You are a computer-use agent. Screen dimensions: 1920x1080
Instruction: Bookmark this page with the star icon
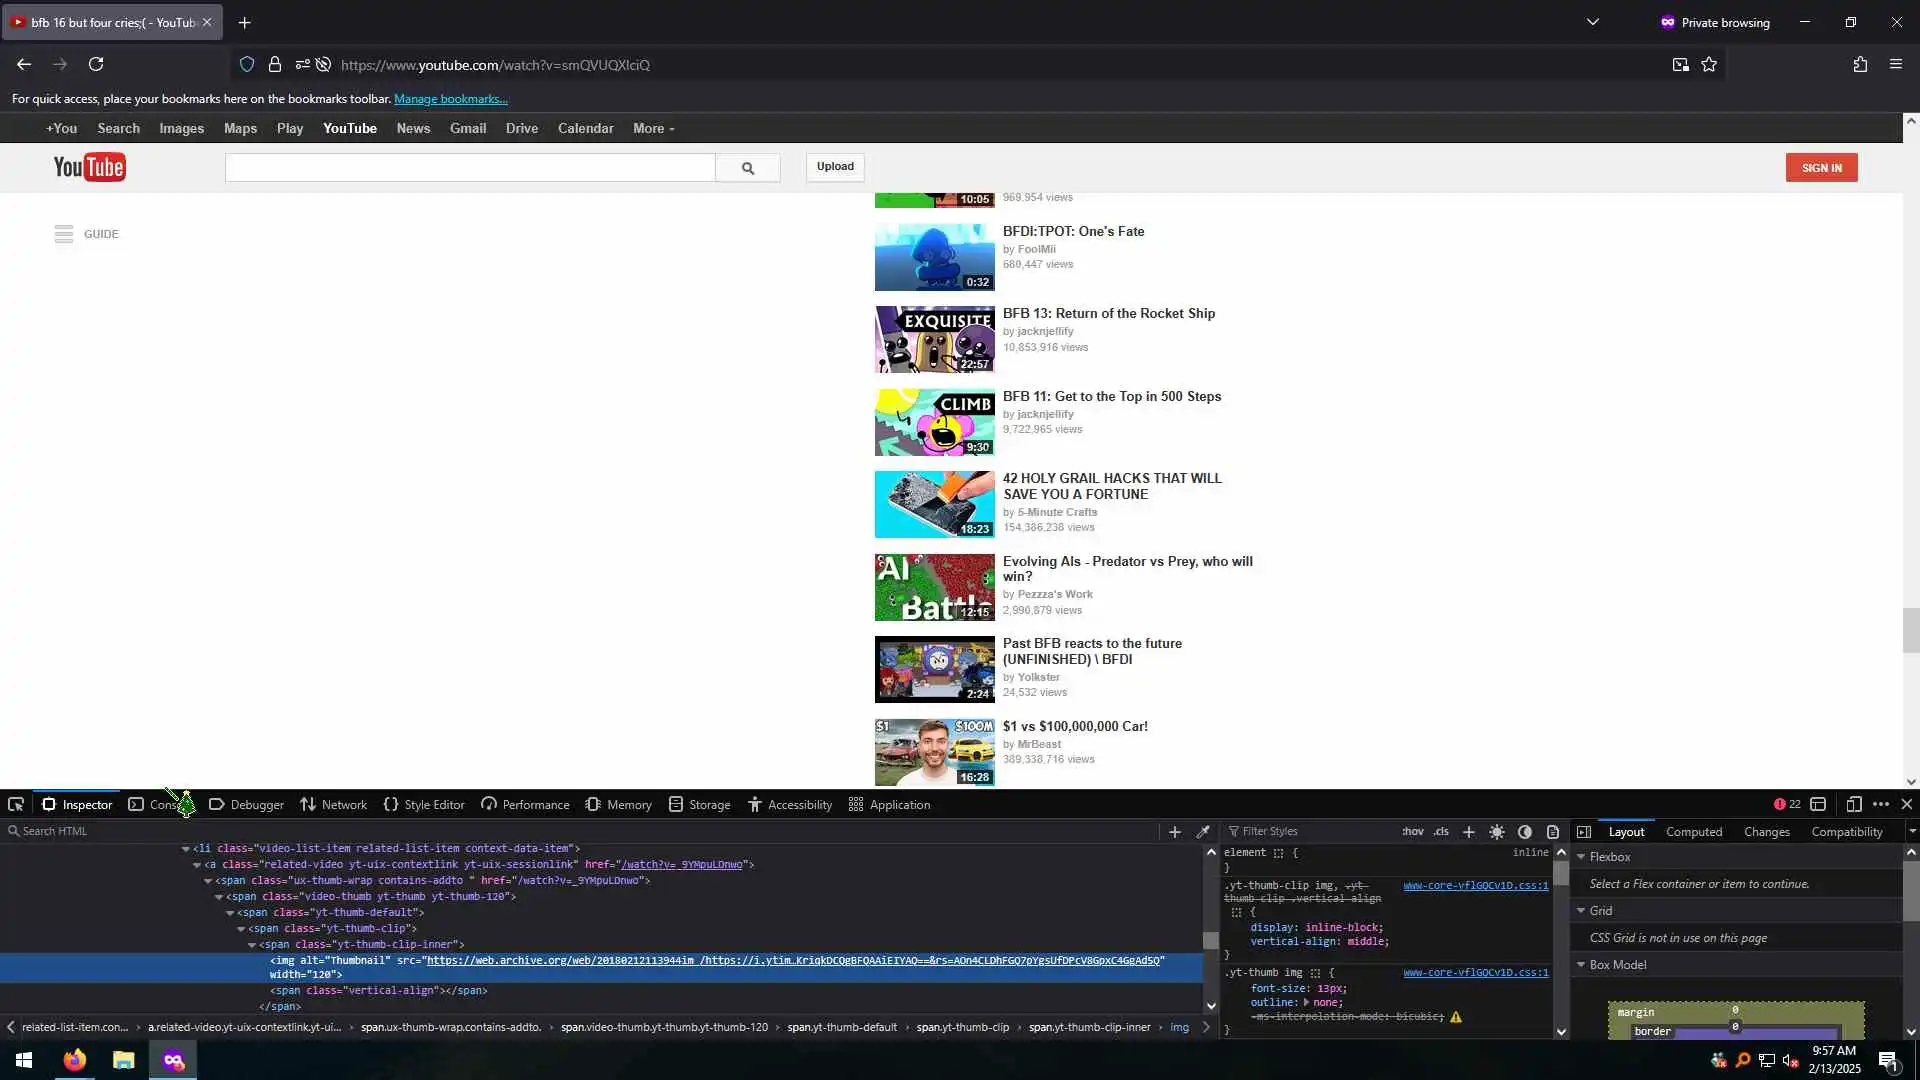pos(1709,65)
